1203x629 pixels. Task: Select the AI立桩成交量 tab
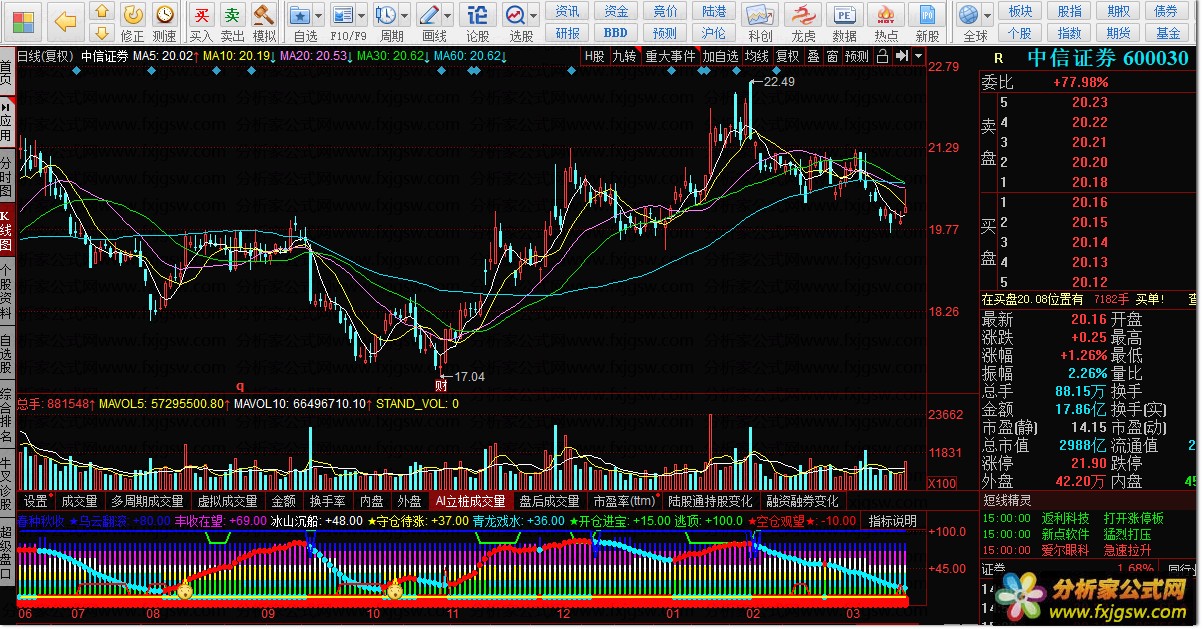(470, 501)
